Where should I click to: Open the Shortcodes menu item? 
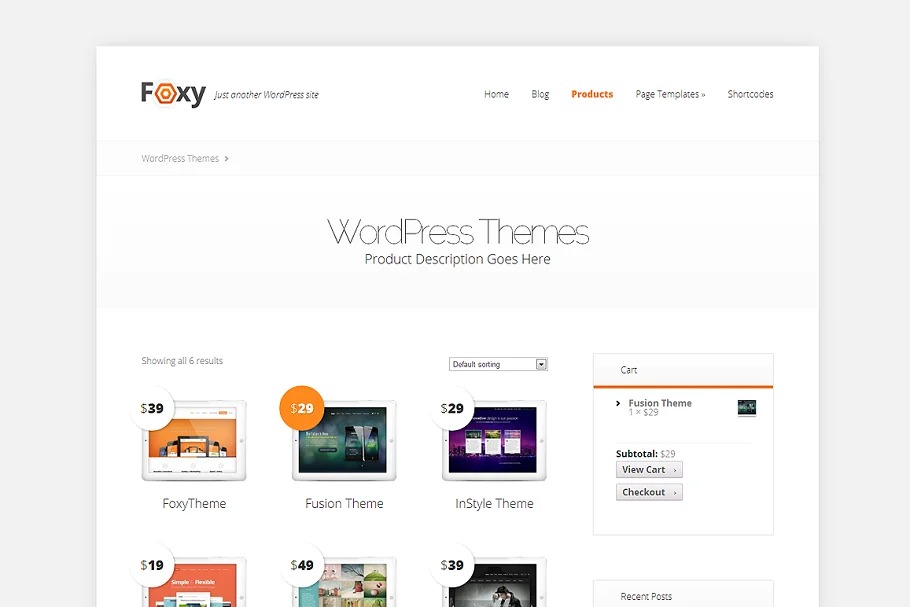[x=750, y=94]
